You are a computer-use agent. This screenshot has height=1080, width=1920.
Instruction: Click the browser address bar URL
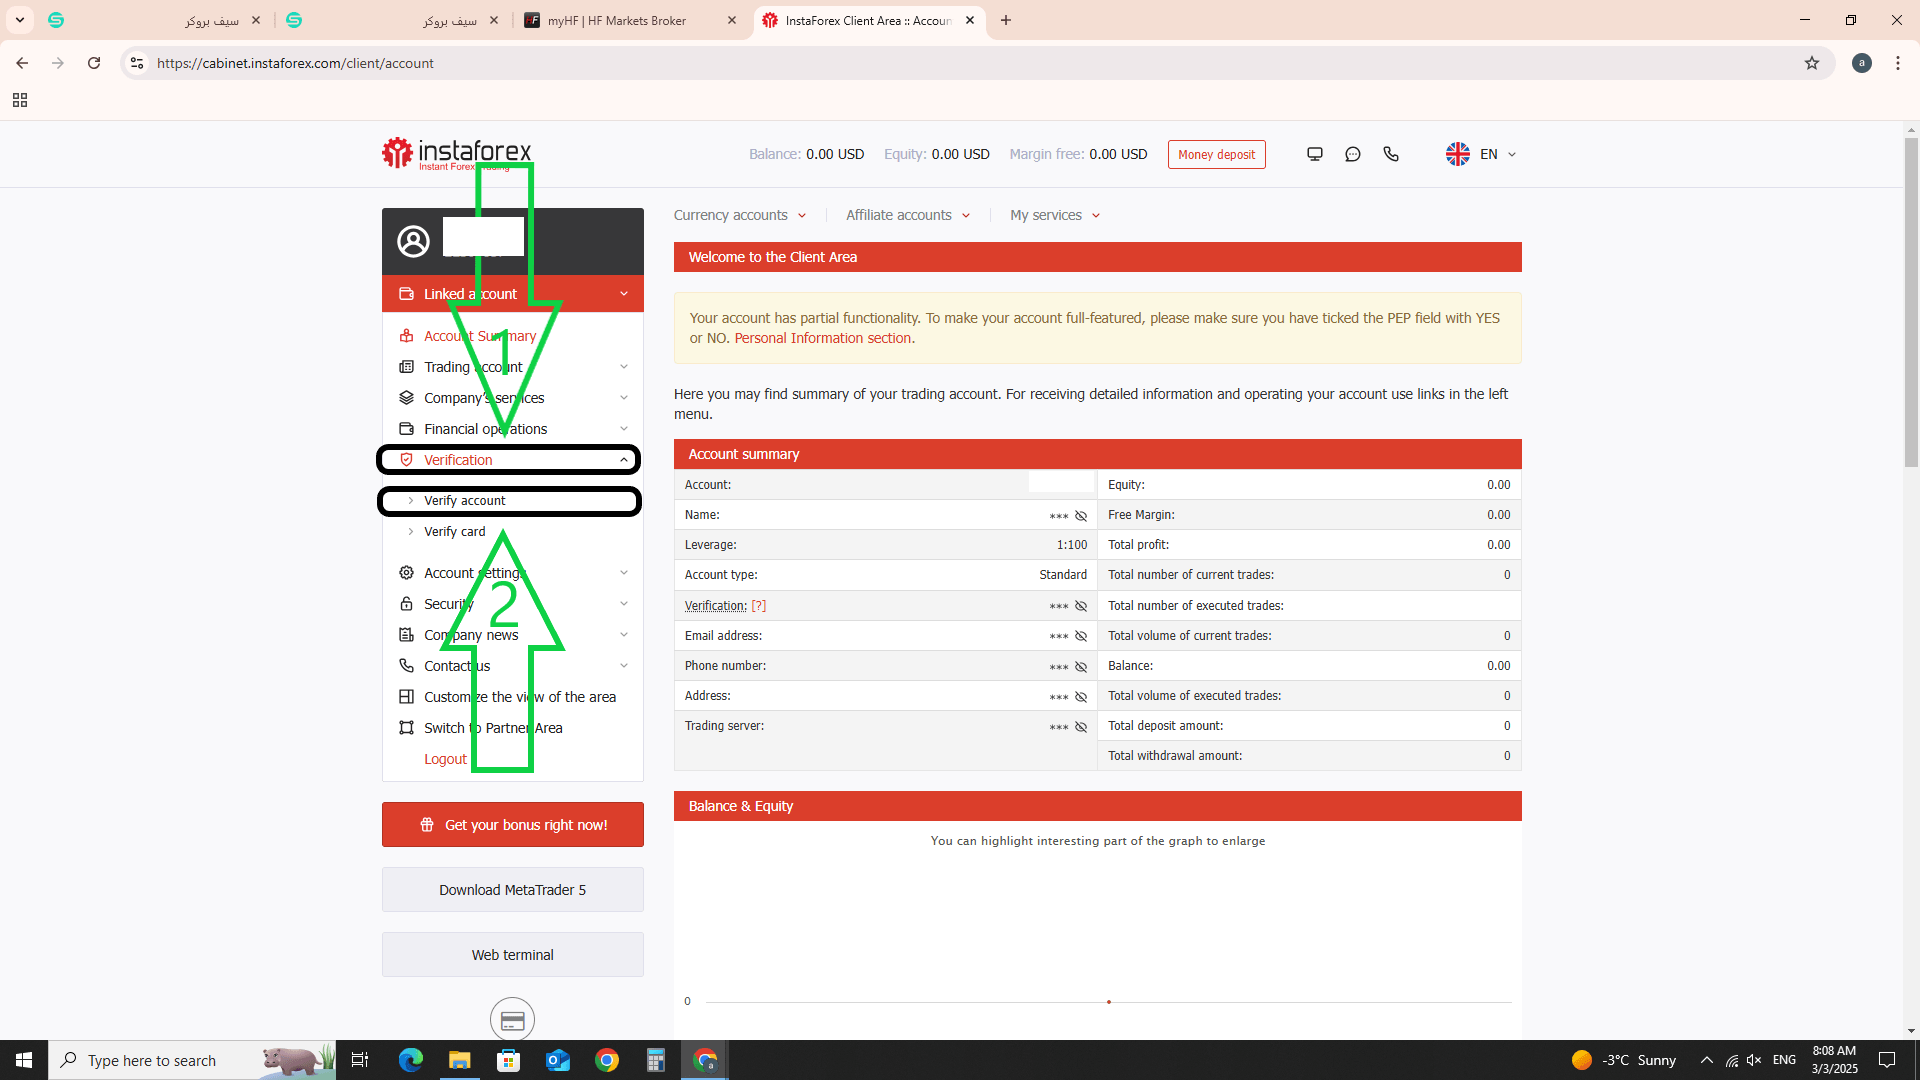click(x=295, y=63)
